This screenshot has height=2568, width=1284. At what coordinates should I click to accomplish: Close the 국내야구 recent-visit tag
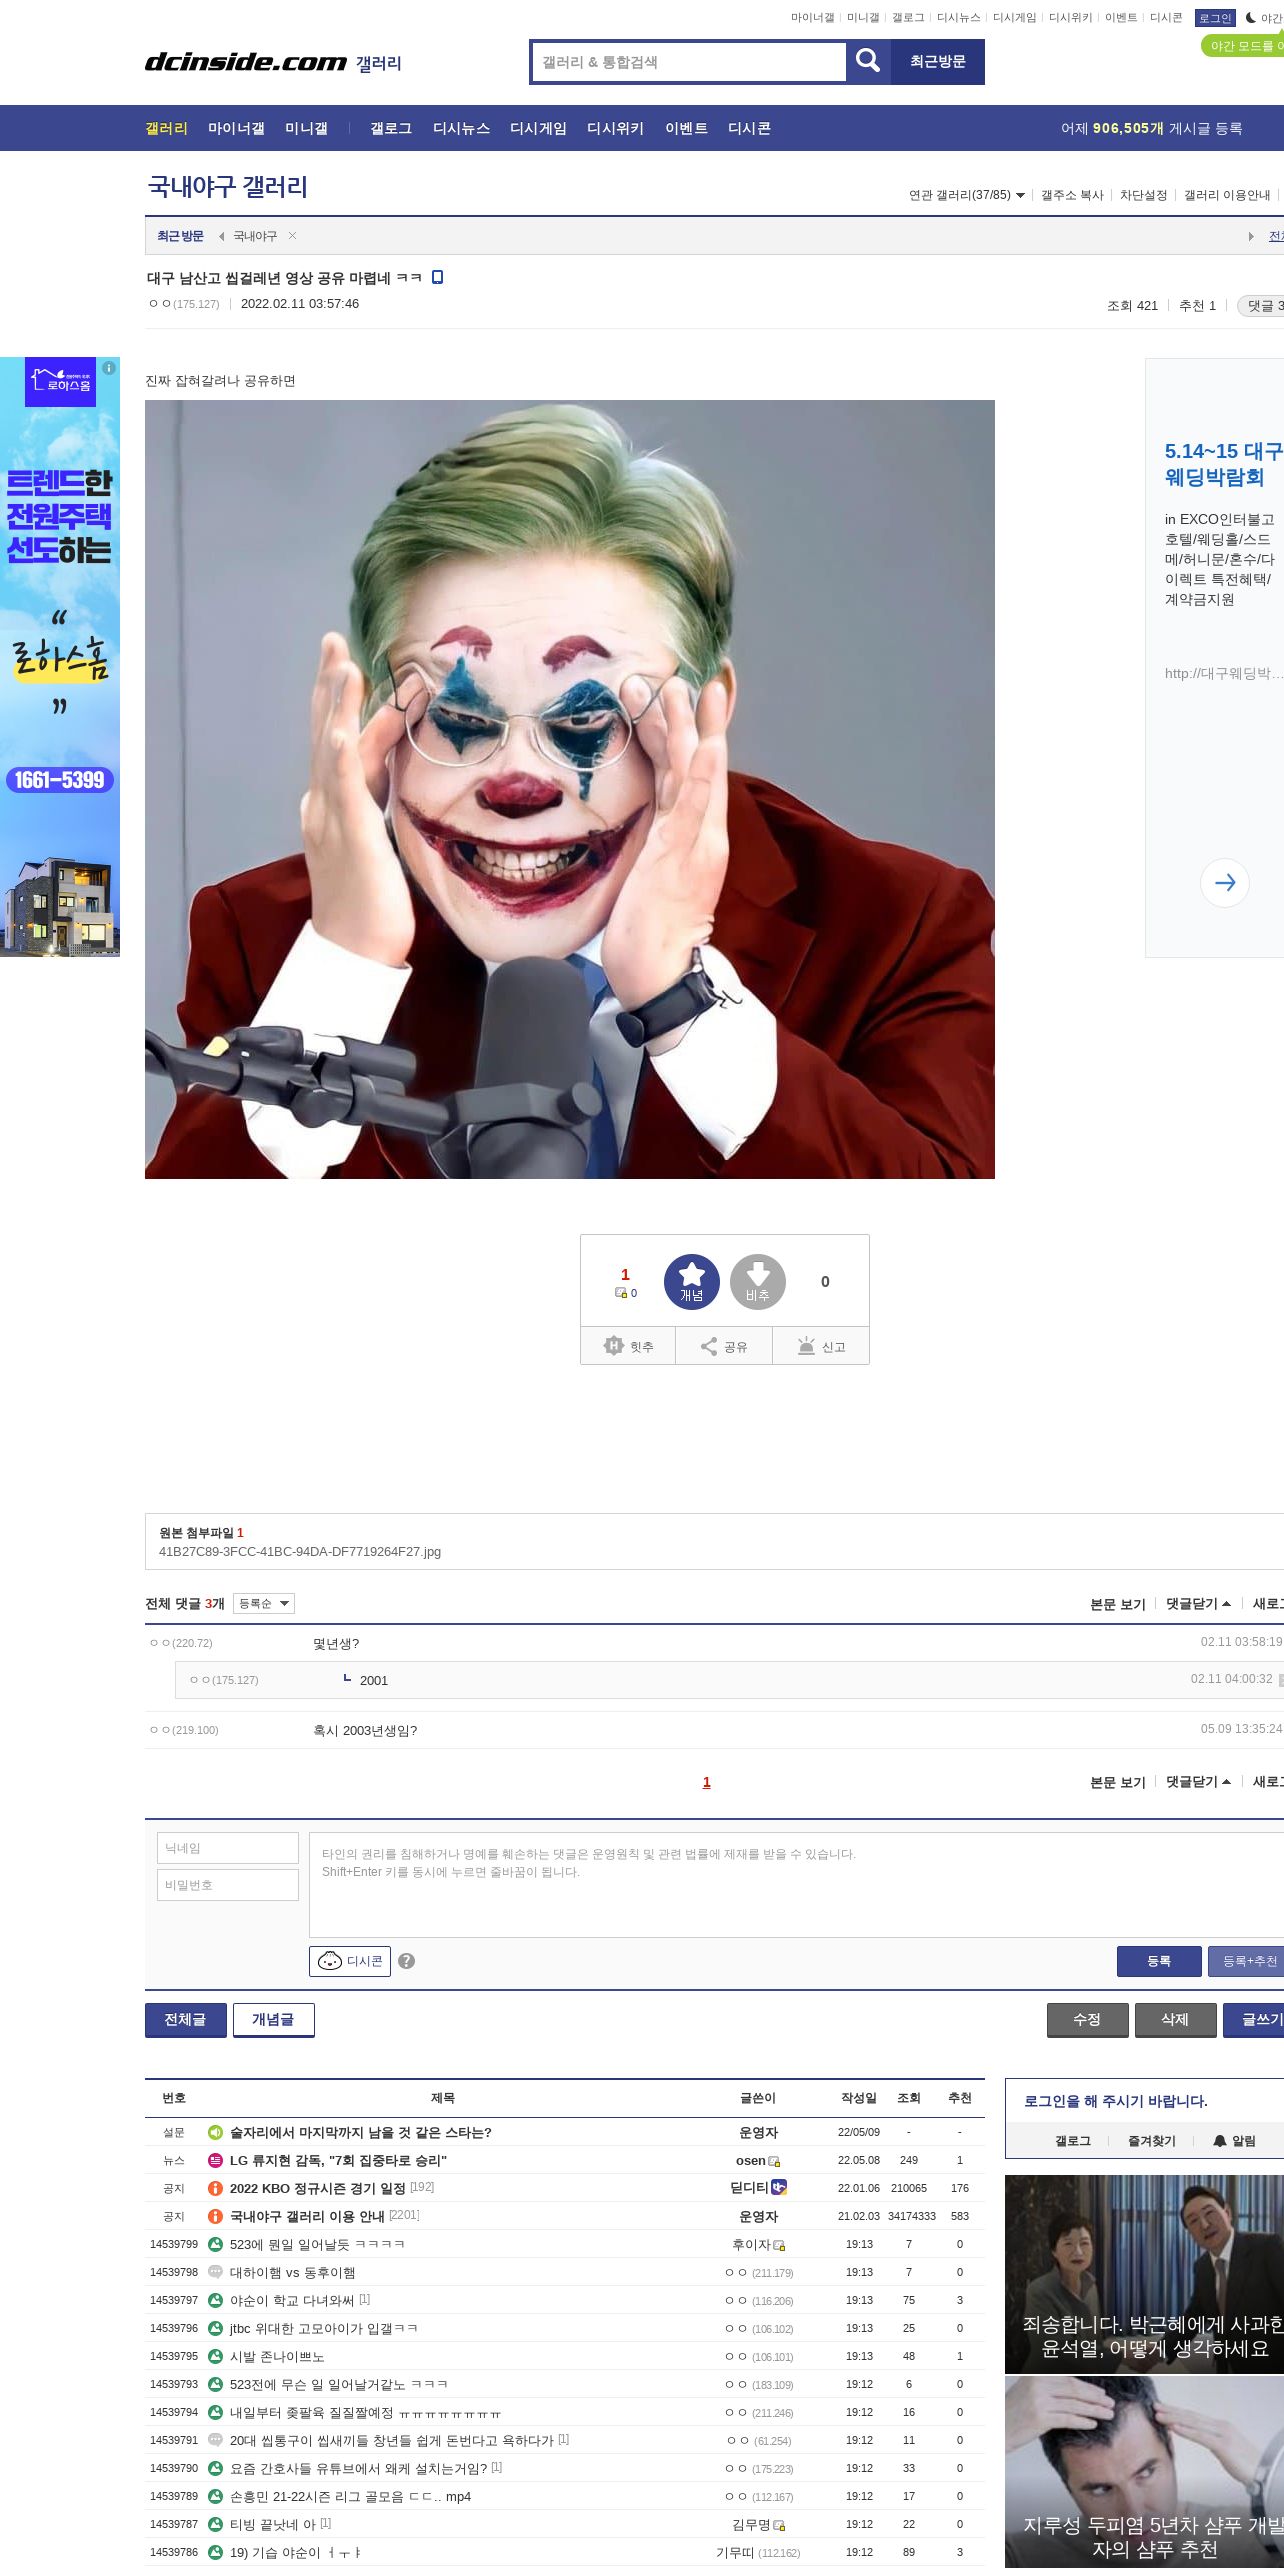[x=292, y=236]
